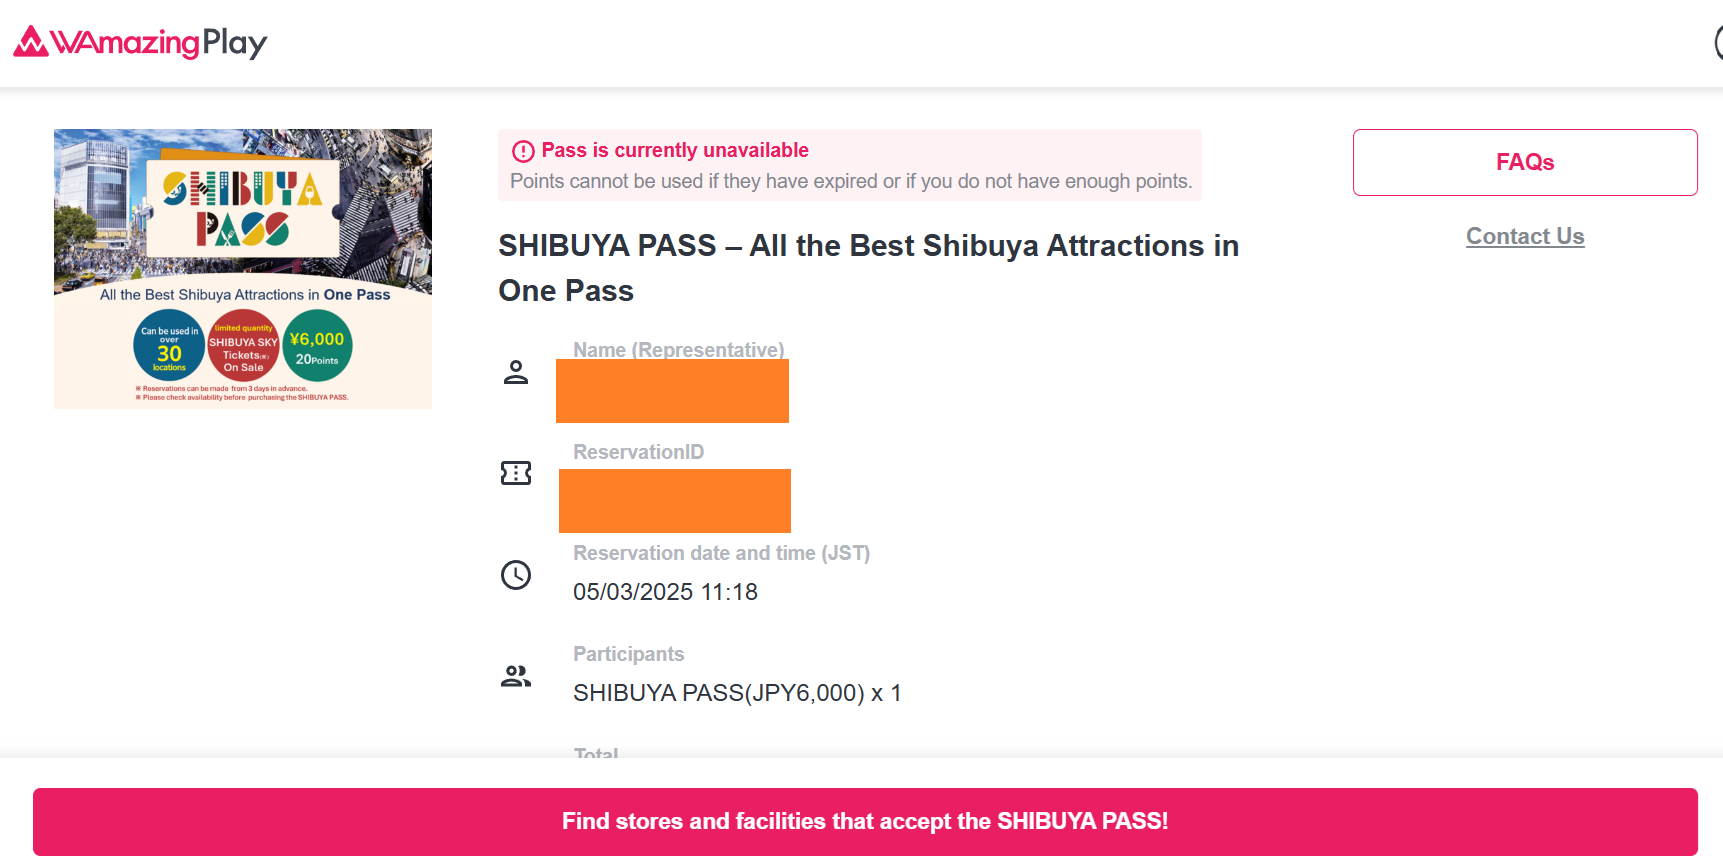1723x868 pixels.
Task: Click the person icon beside Name (Representative)
Action: pos(516,372)
